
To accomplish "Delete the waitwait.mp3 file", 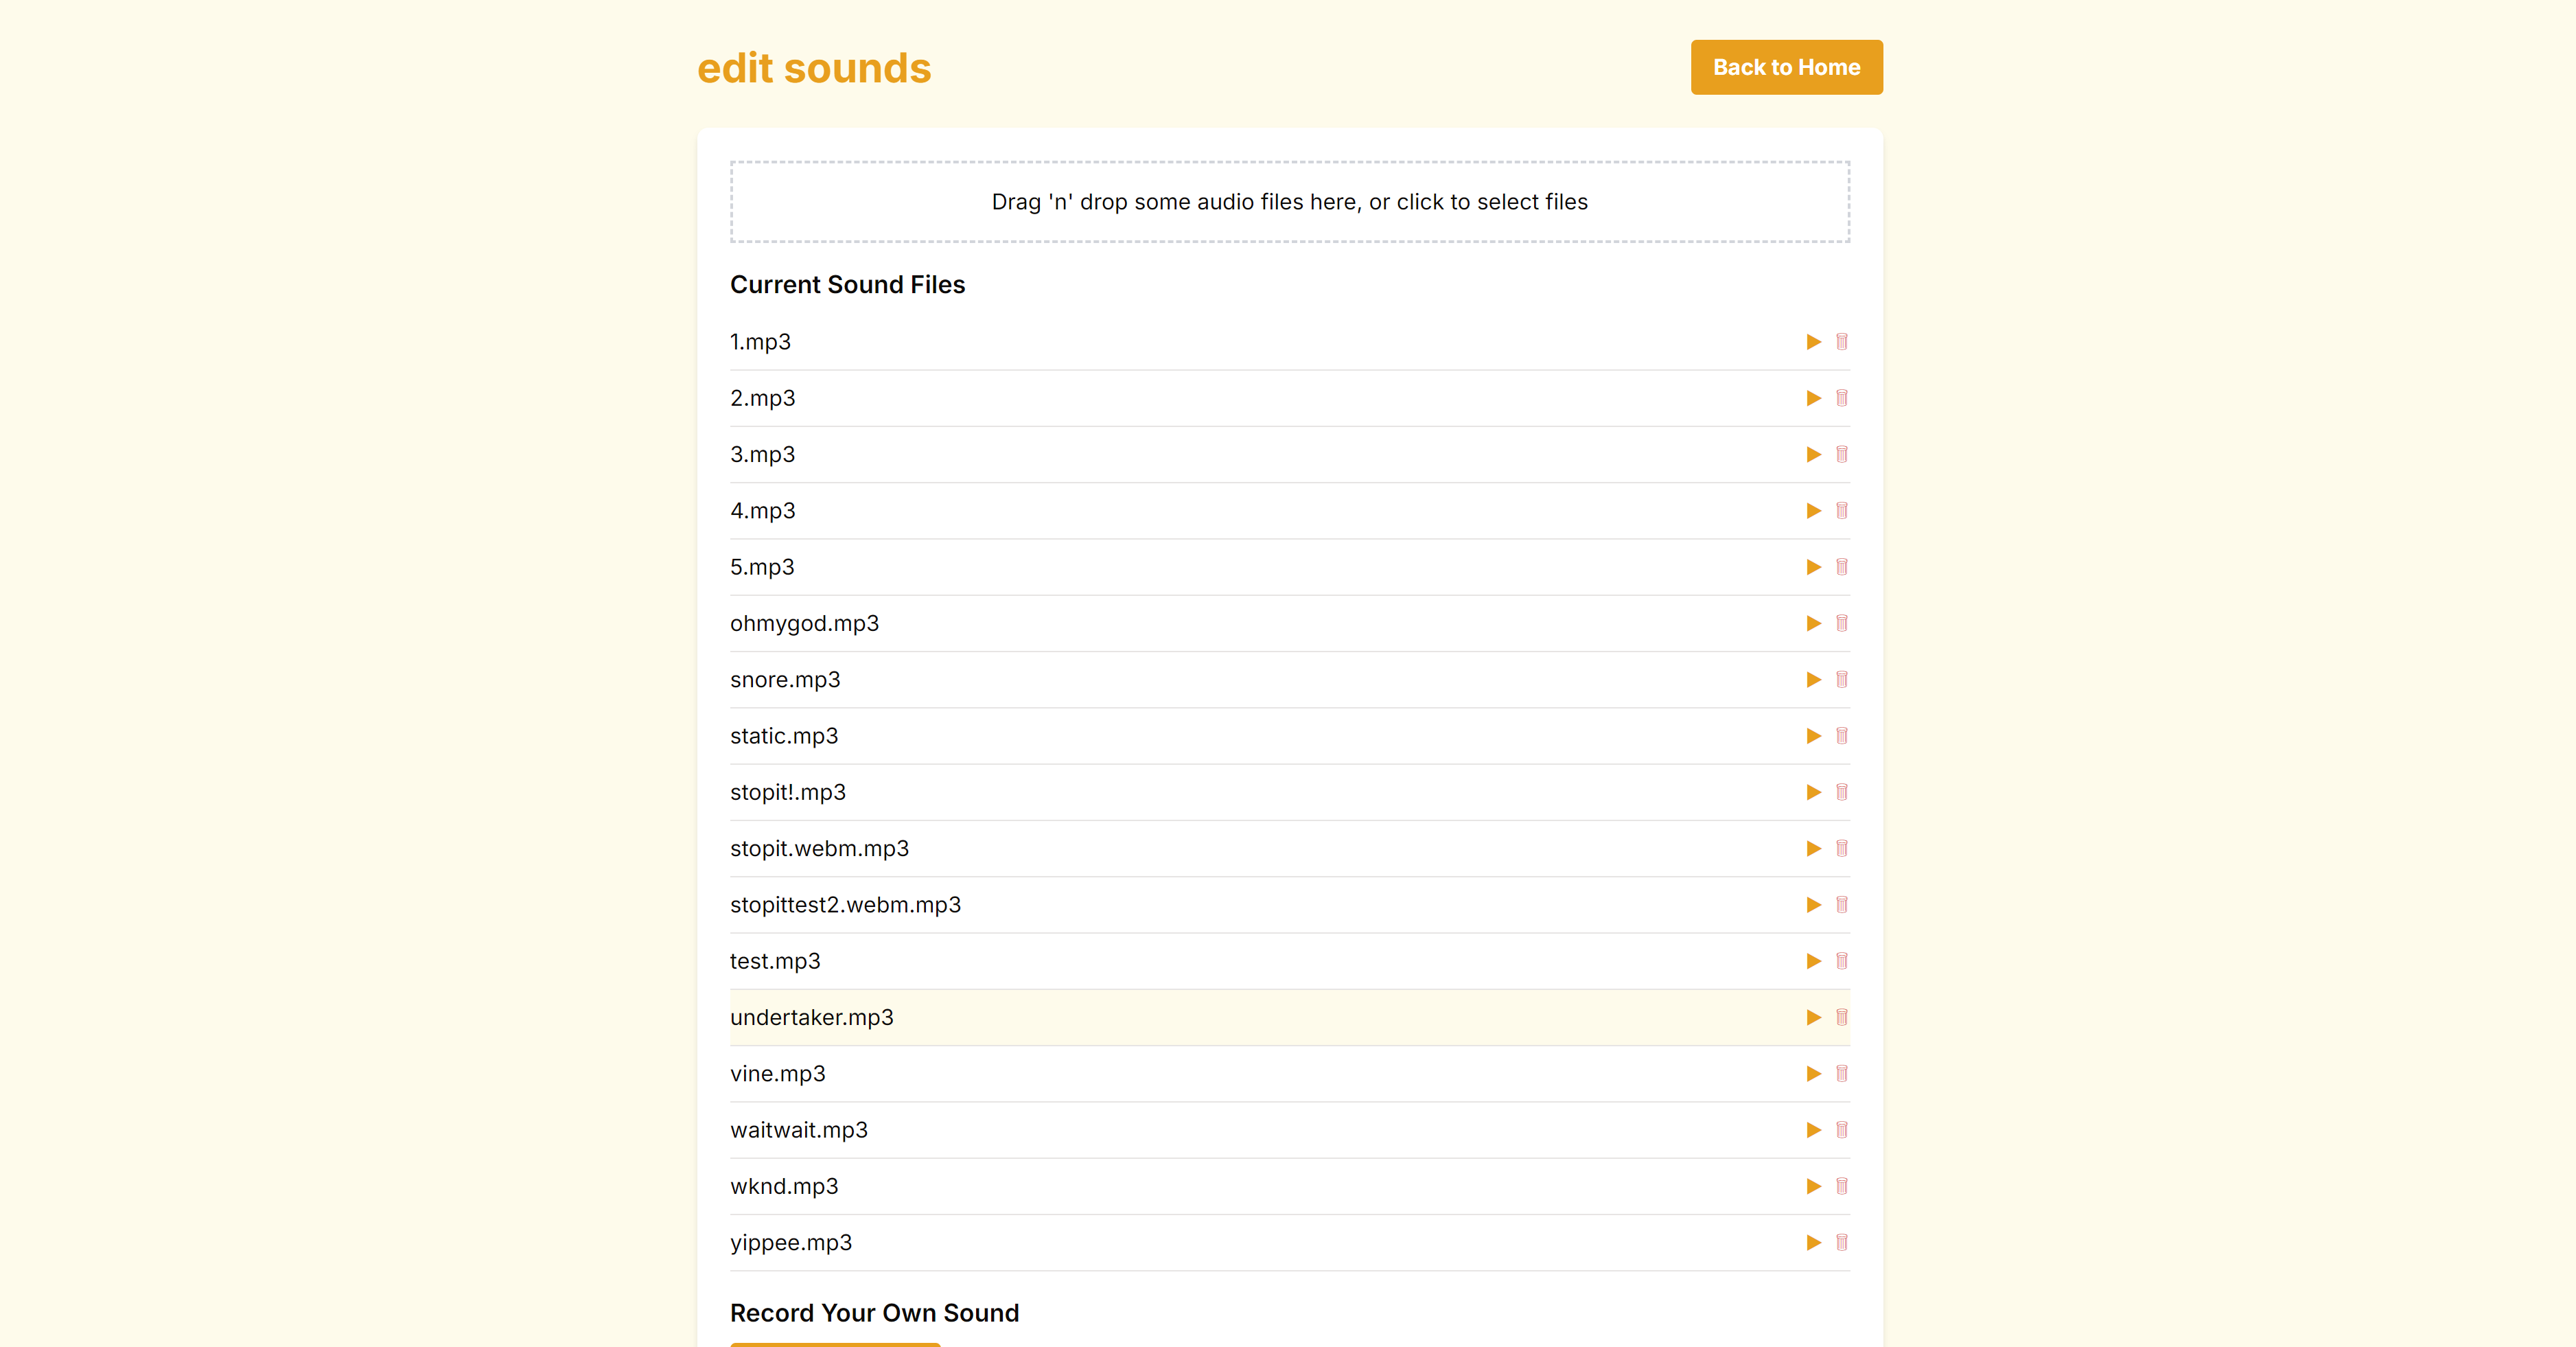I will (x=1841, y=1131).
